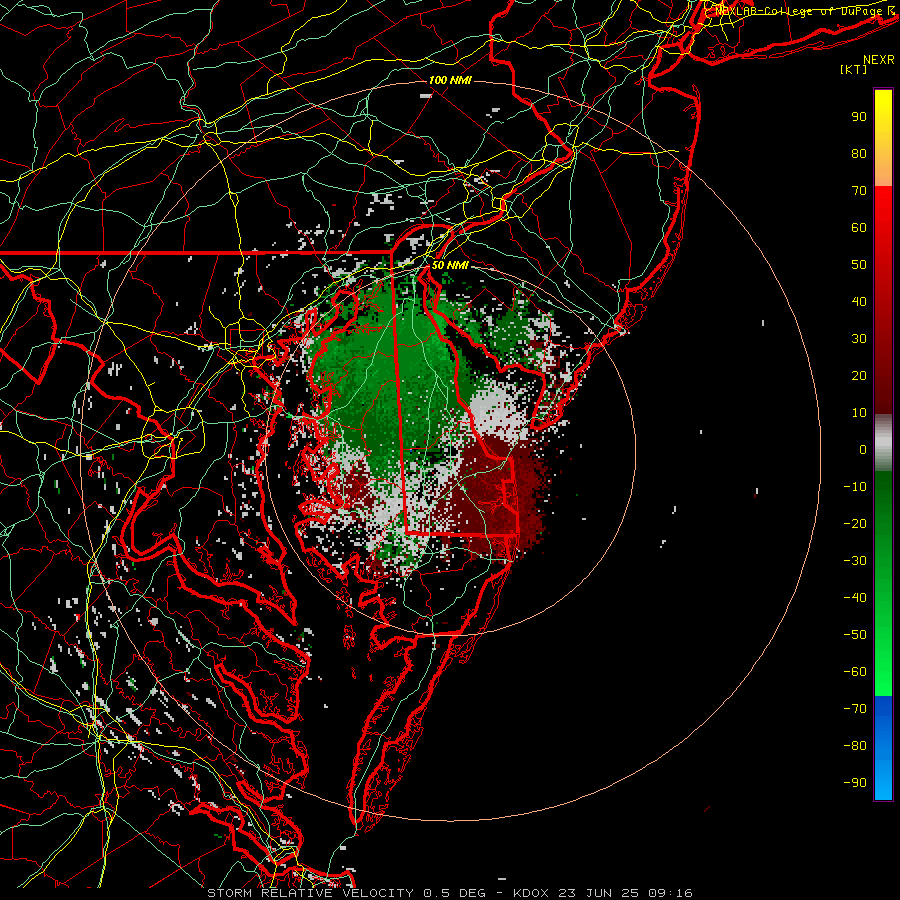The width and height of the screenshot is (900, 900).
Task: Click the 20 value on velocity scale
Action: 859,376
